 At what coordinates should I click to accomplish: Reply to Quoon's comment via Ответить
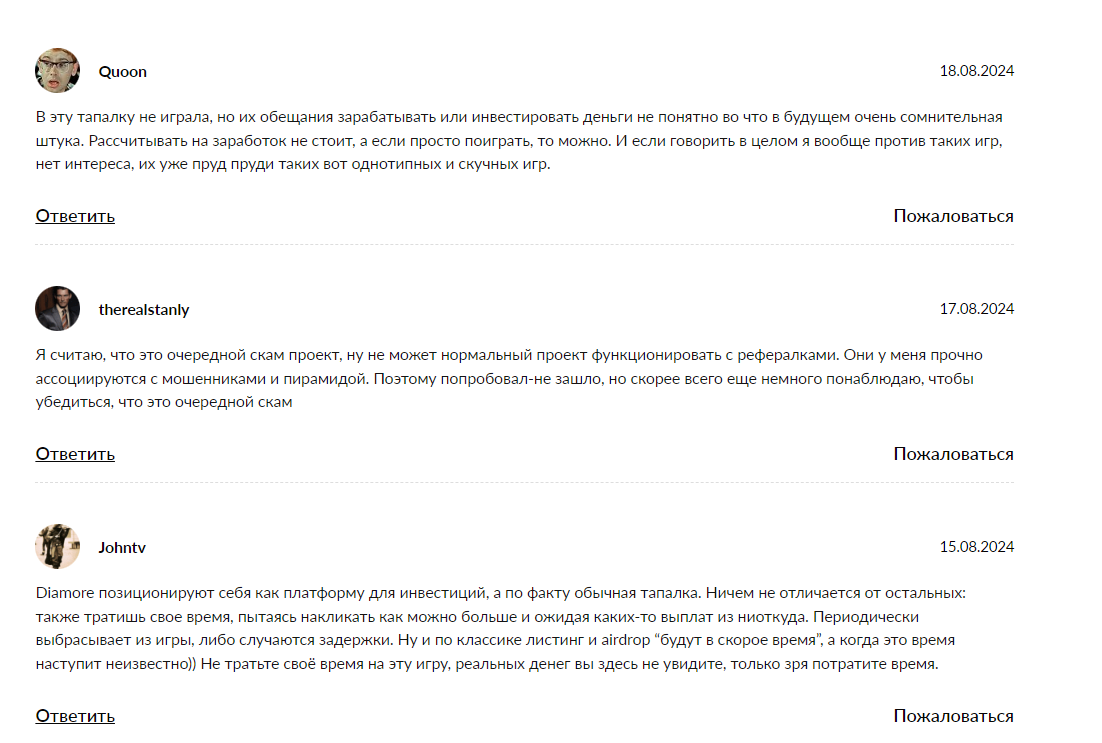pyautogui.click(x=75, y=216)
